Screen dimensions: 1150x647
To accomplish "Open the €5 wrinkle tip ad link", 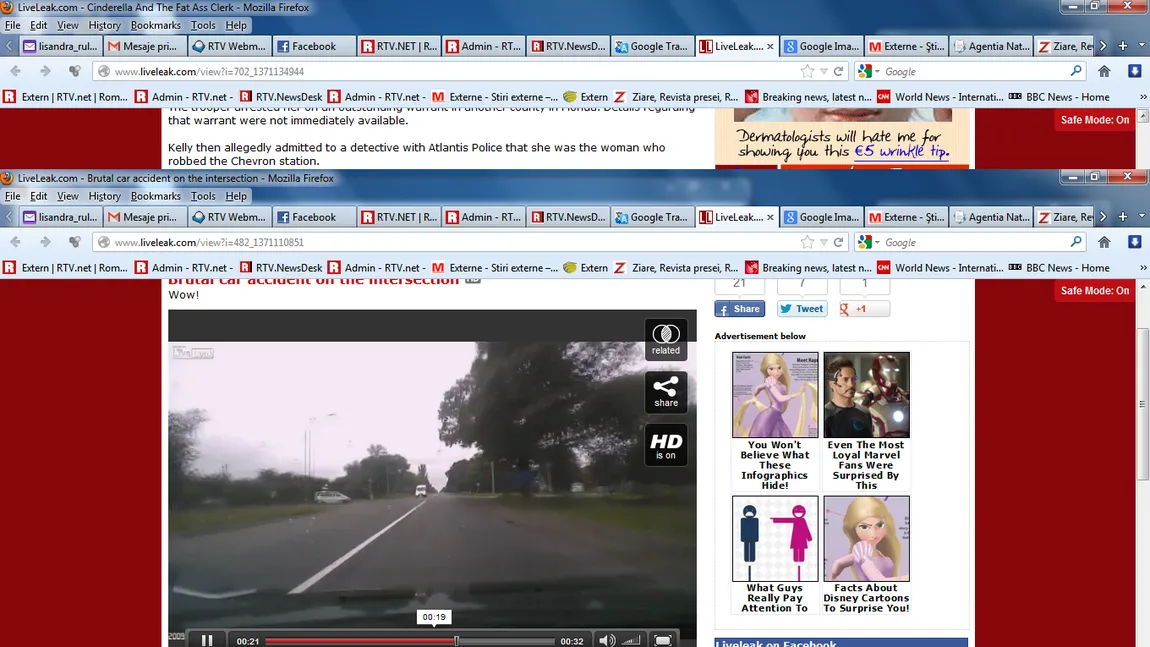I will (x=901, y=152).
